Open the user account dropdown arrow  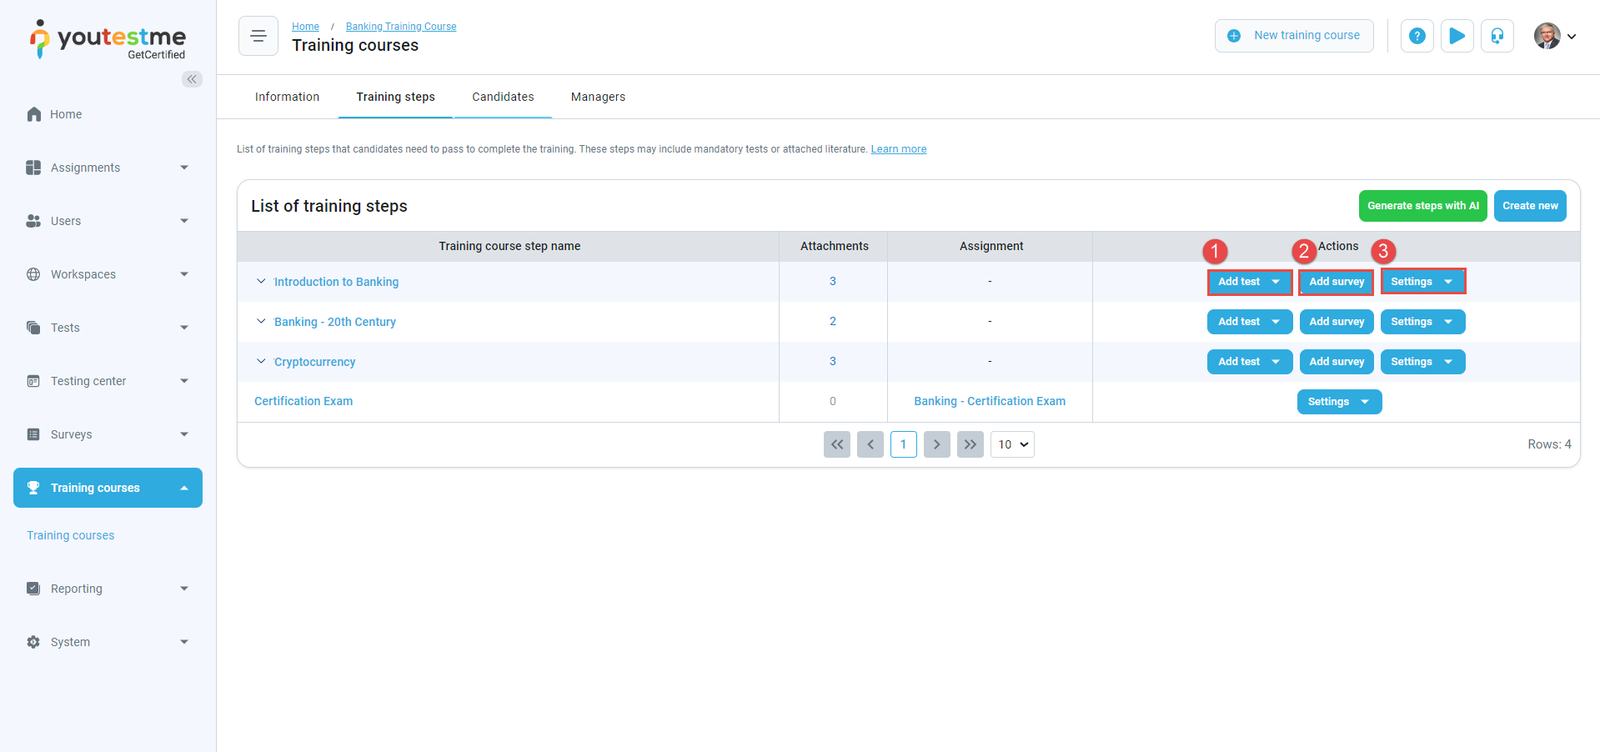click(1572, 37)
